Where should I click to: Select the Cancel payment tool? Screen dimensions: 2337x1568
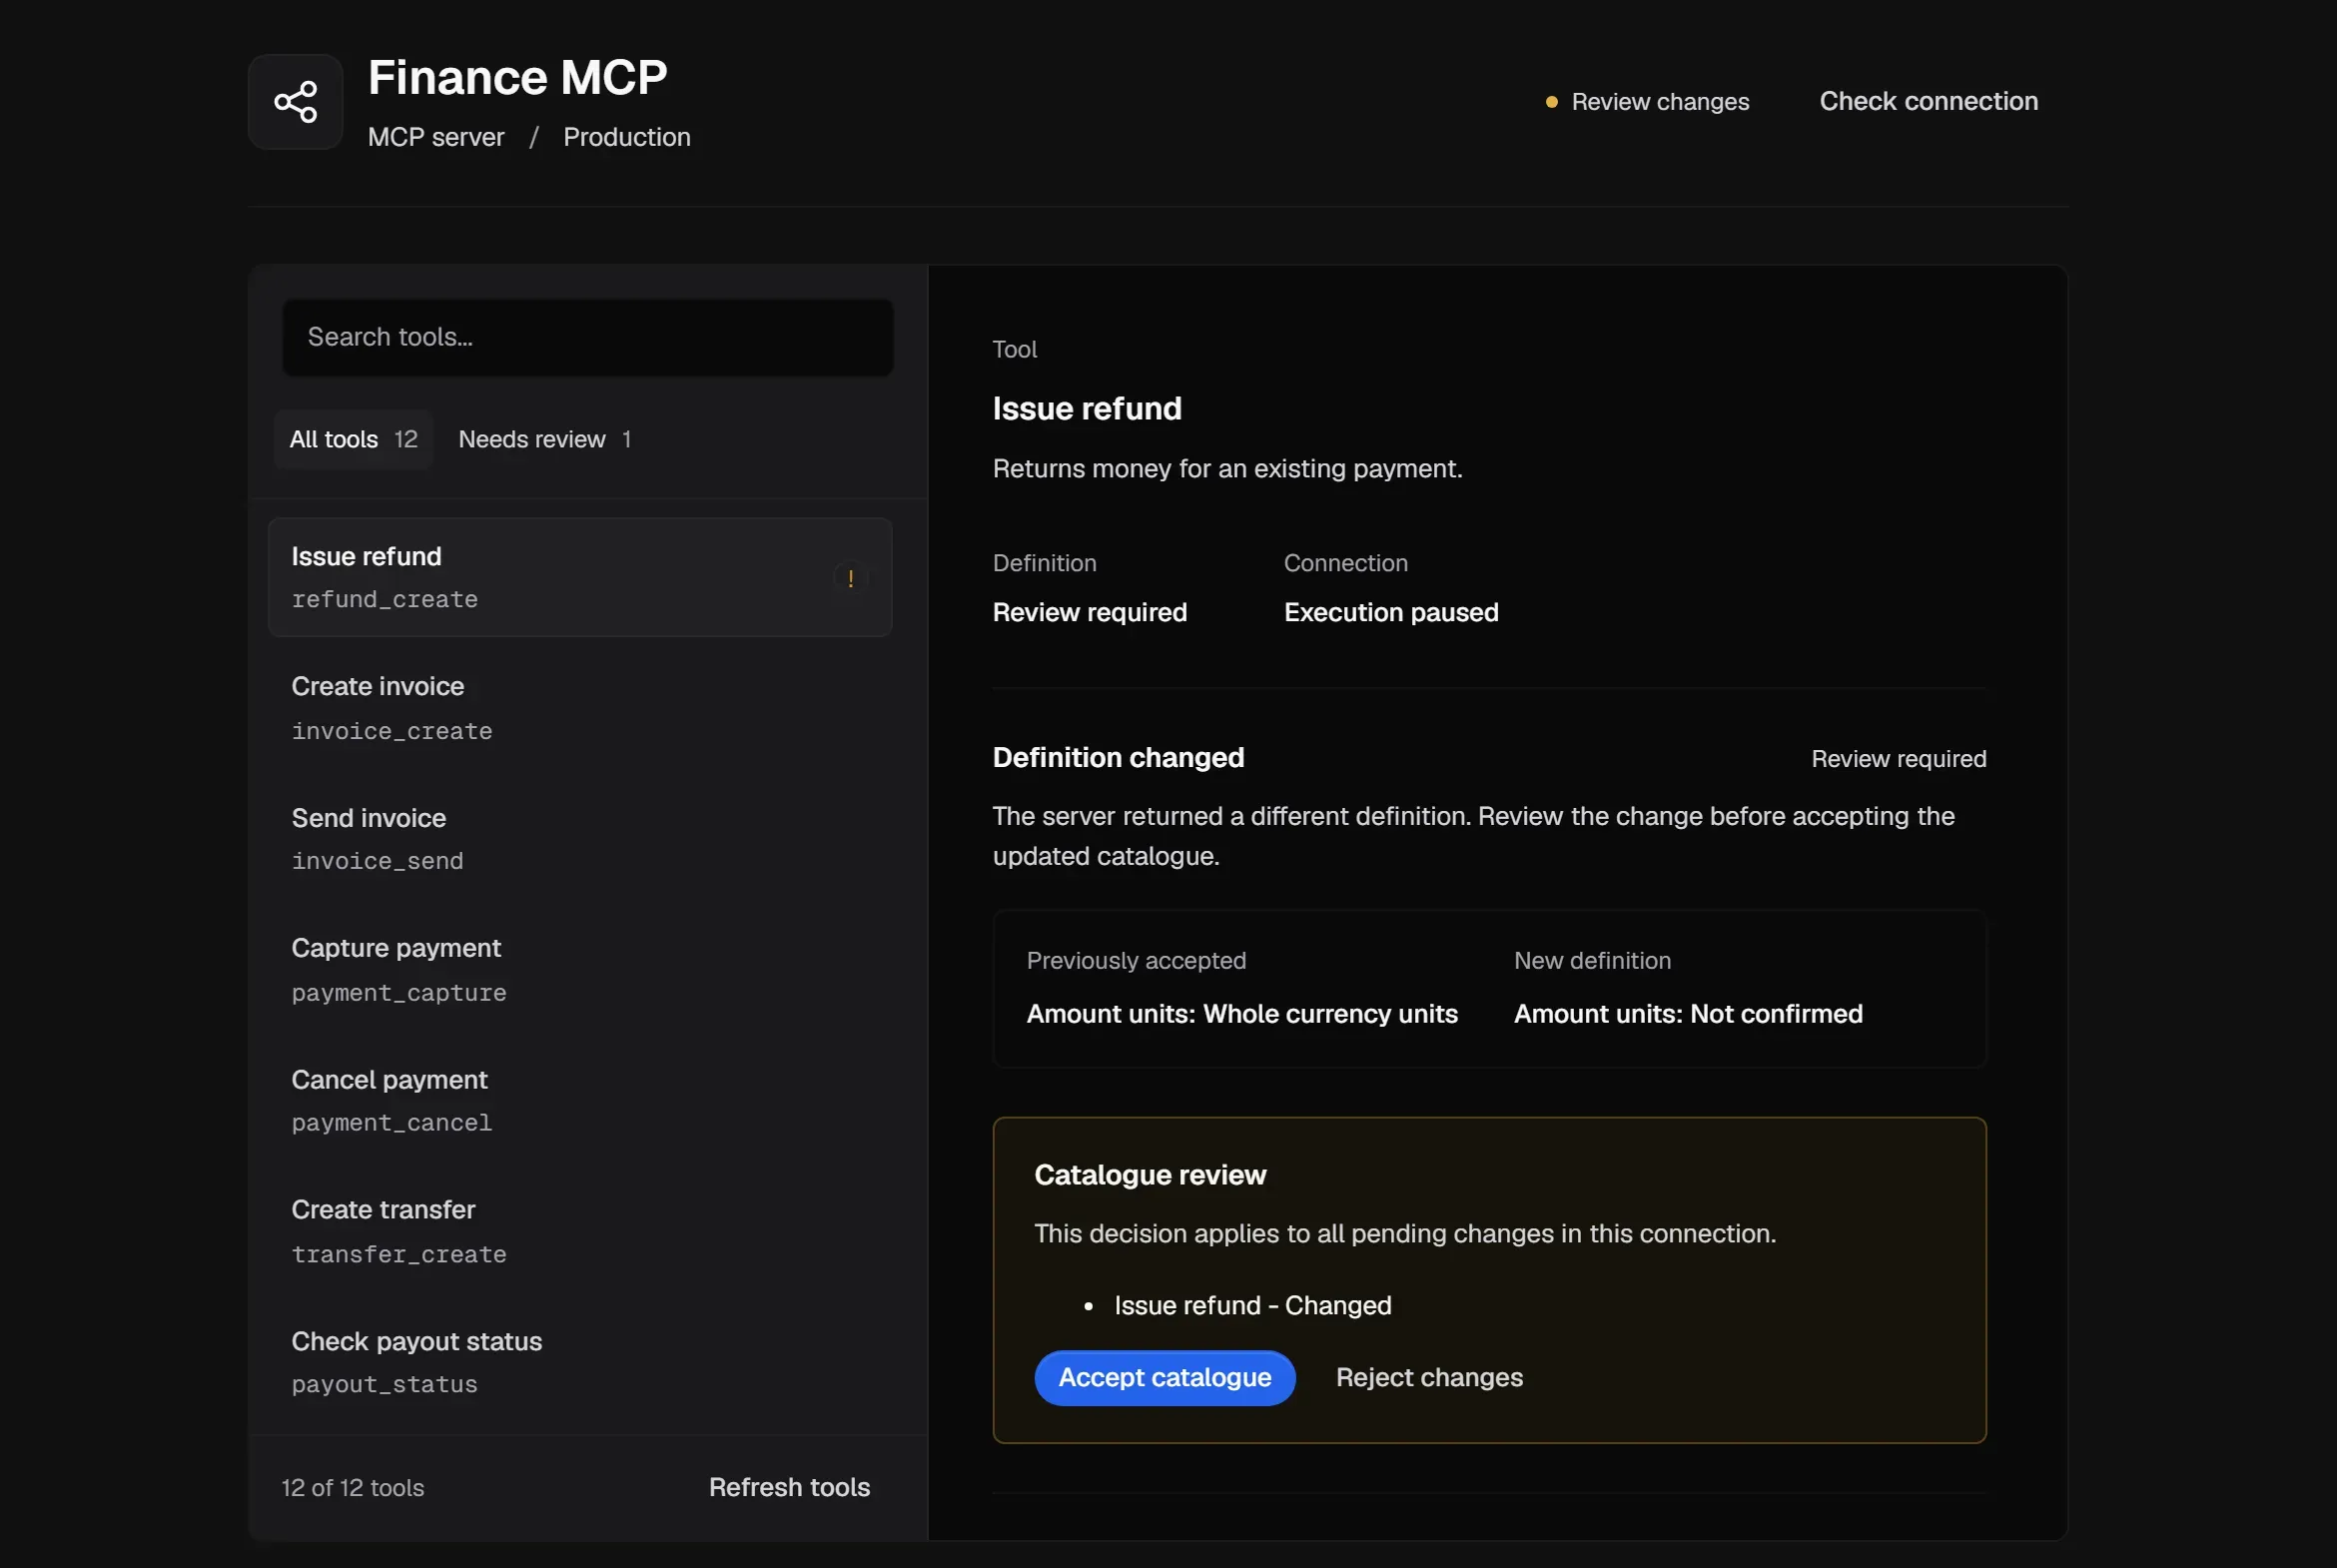(580, 1101)
